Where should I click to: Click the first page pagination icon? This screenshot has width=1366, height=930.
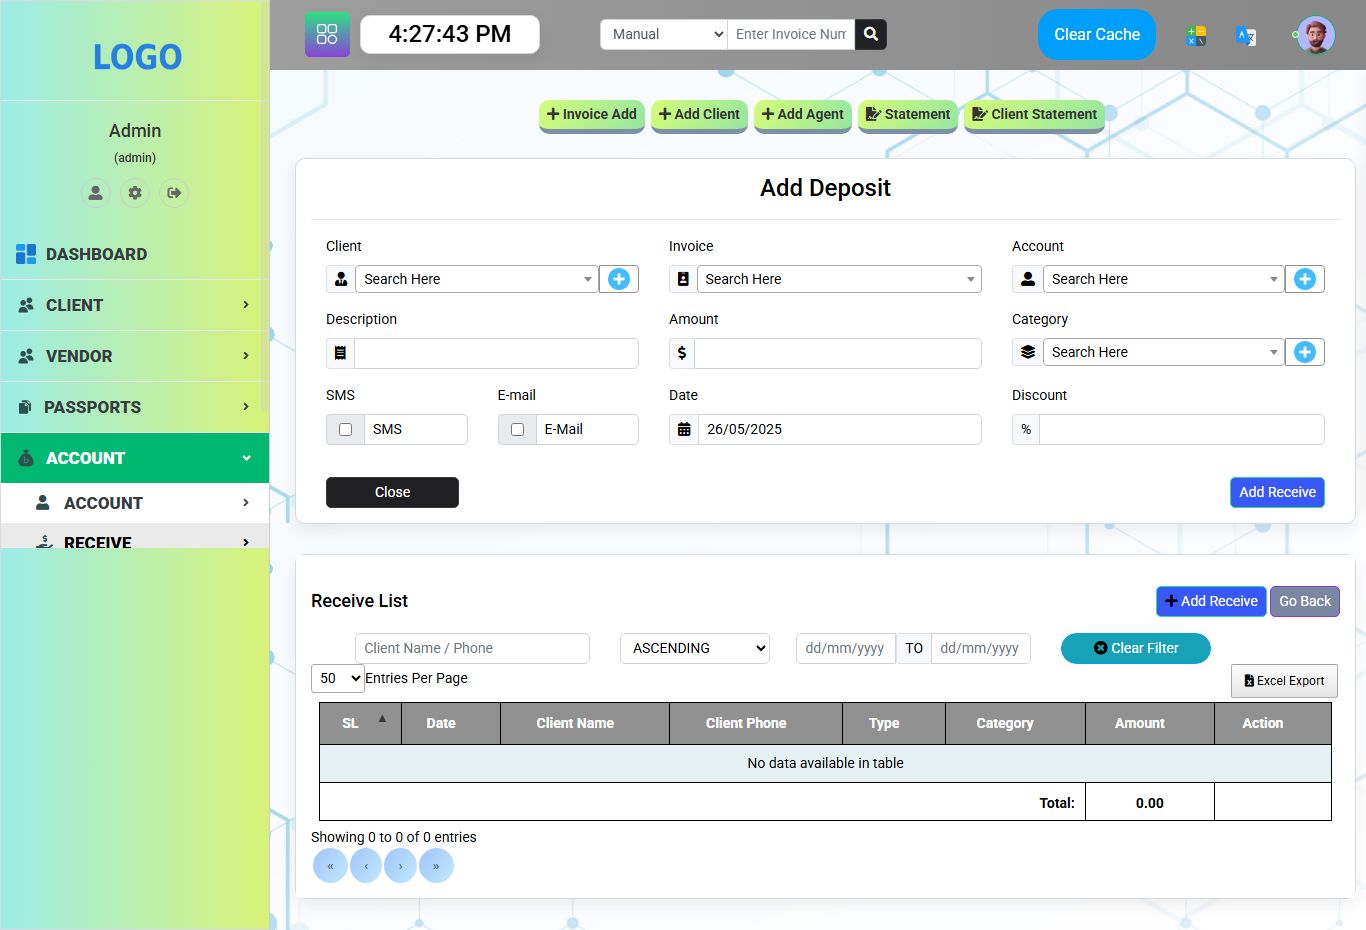tap(330, 866)
